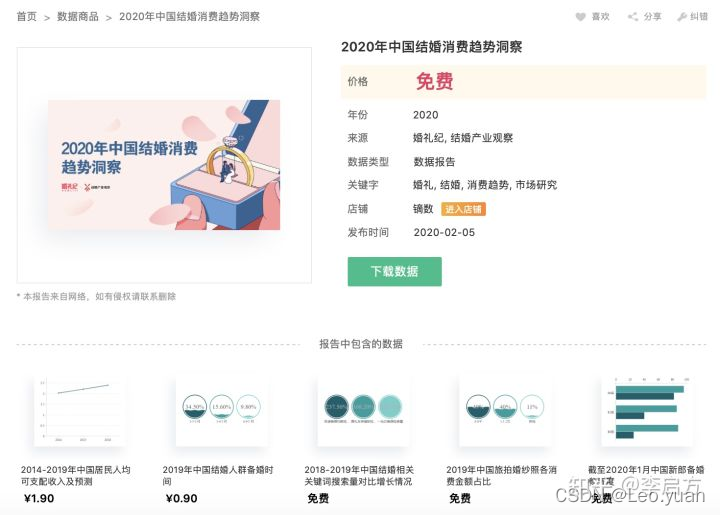This screenshot has width=720, height=515.
Task: Open 数据商品 breadcrumb link
Action: (78, 17)
